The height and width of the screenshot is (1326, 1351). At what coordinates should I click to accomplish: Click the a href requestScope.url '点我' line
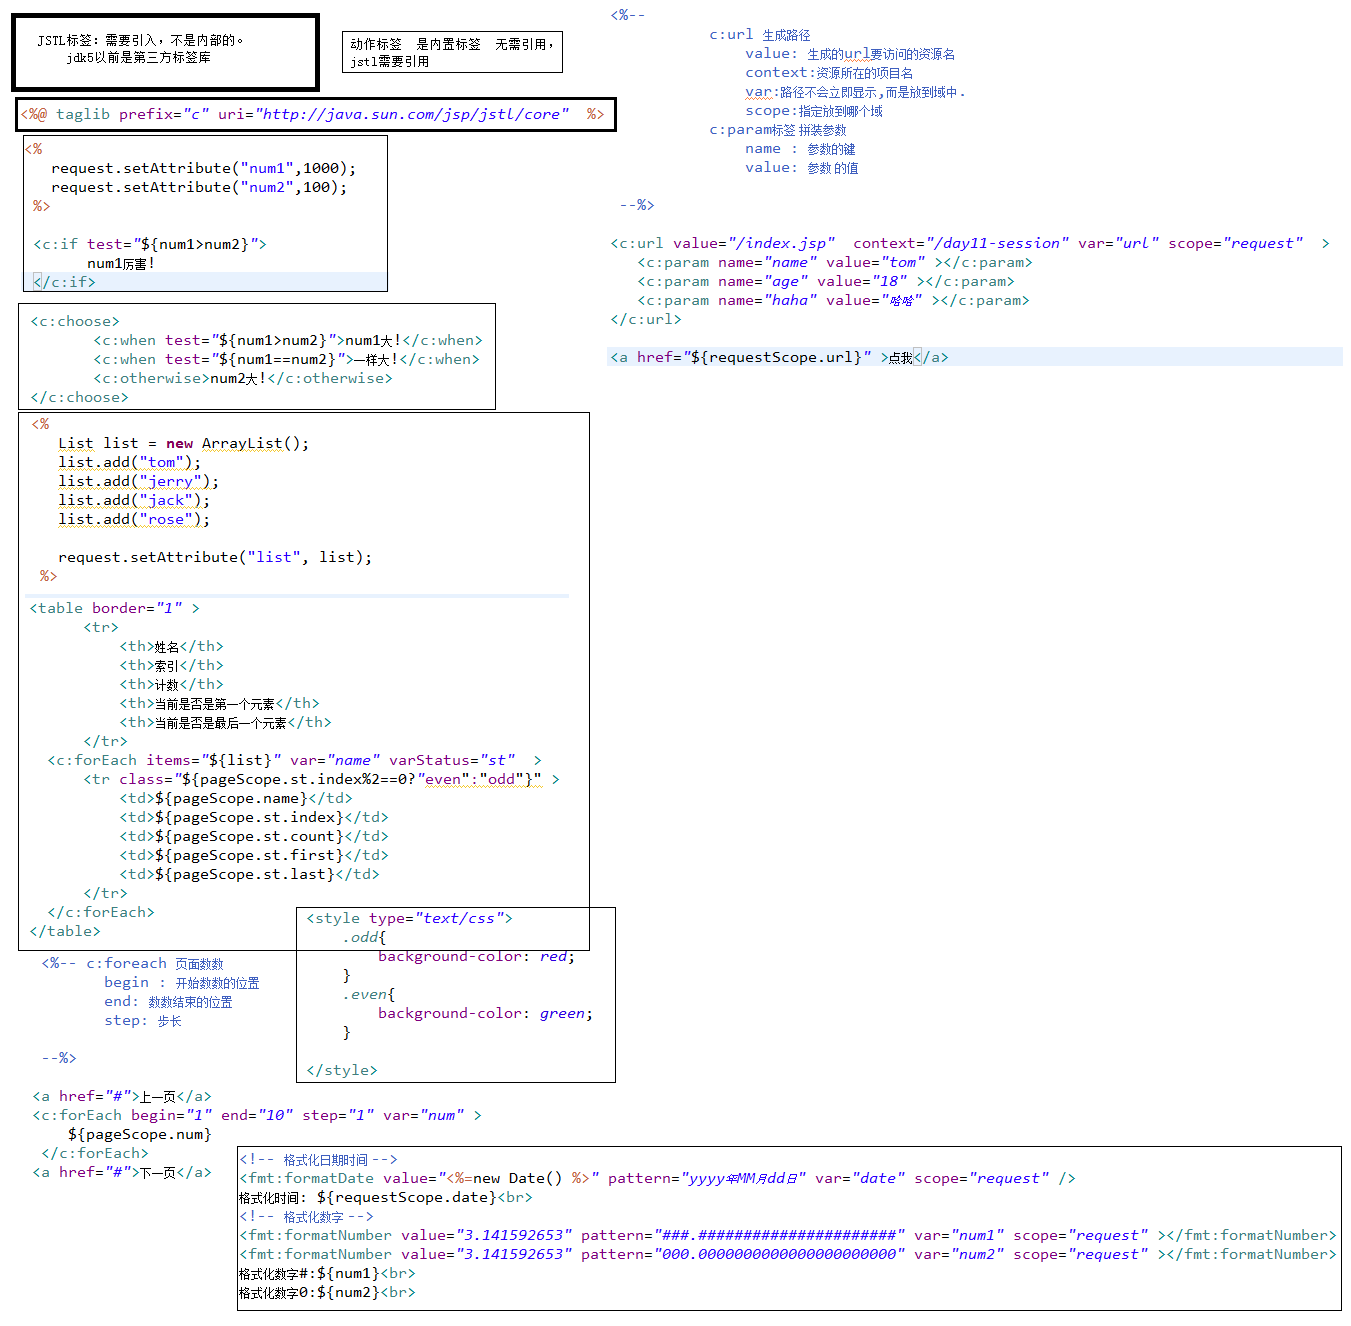[780, 357]
